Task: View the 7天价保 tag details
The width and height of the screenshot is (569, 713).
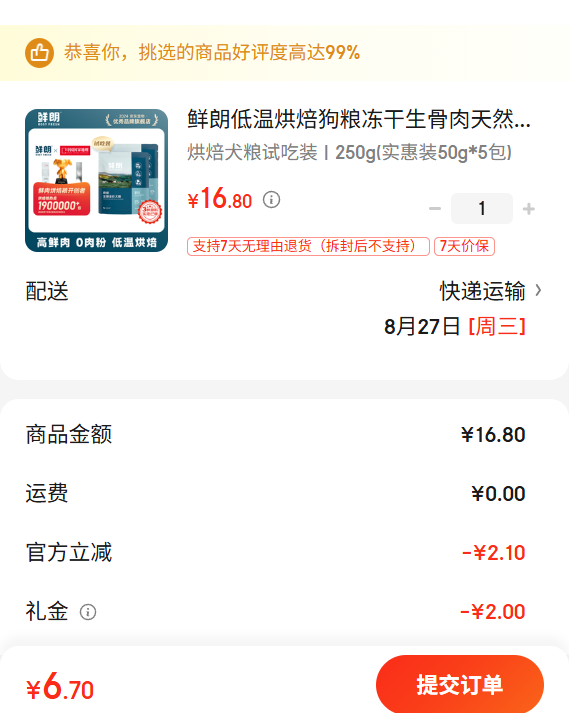Action: 464,246
